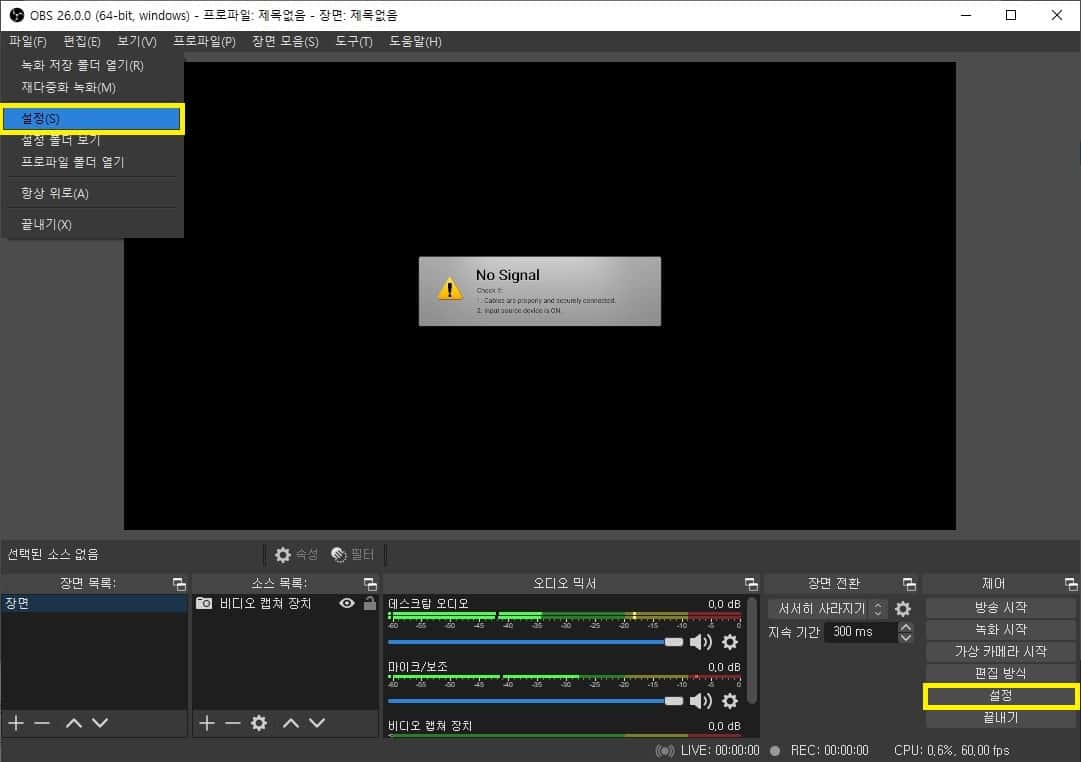
Task: Open source properties gear in sources list
Action: pos(259,723)
